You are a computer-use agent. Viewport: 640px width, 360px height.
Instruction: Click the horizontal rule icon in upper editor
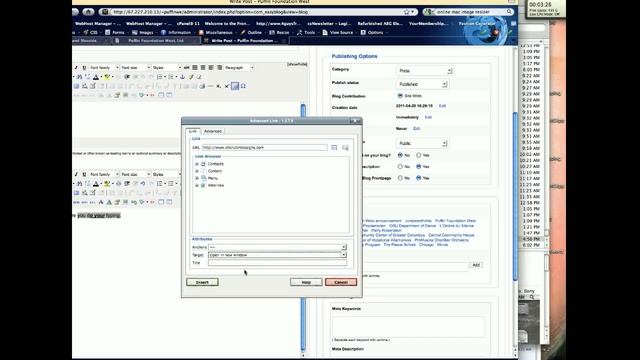click(x=211, y=86)
